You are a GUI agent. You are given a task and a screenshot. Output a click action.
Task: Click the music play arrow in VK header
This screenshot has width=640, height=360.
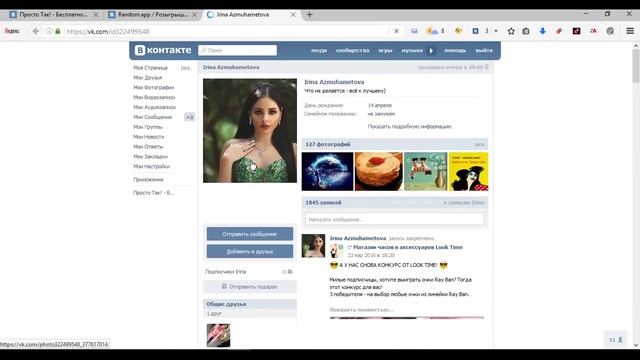click(x=431, y=51)
